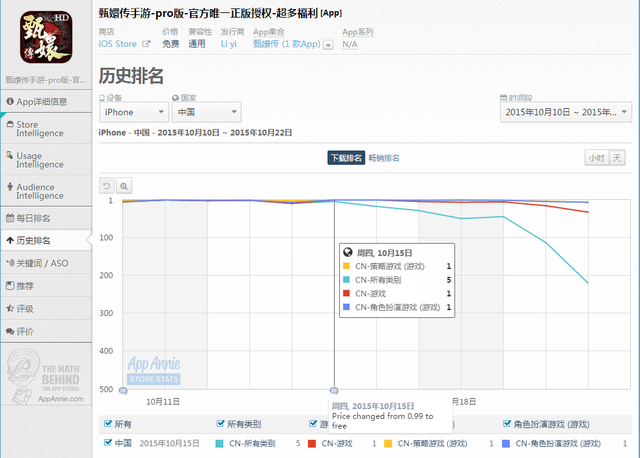This screenshot has width=640, height=458.
Task: Toggle the 所有 checkbox
Action: pos(108,424)
